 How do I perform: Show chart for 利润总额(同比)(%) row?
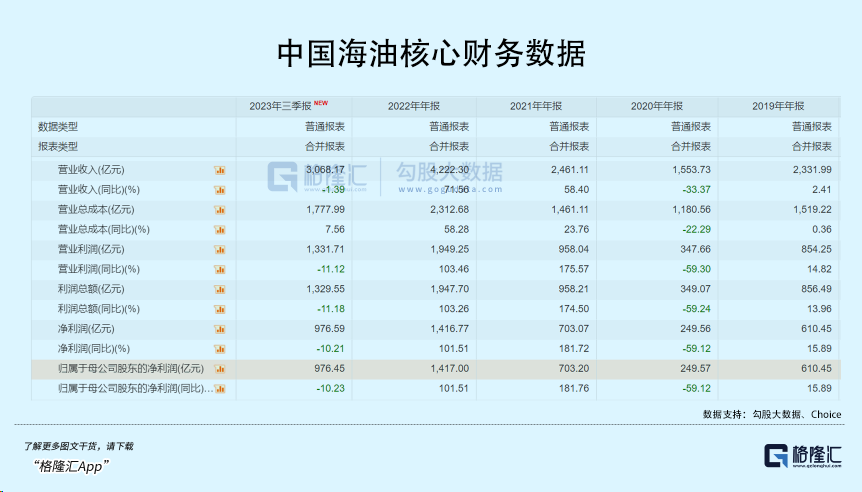point(220,308)
